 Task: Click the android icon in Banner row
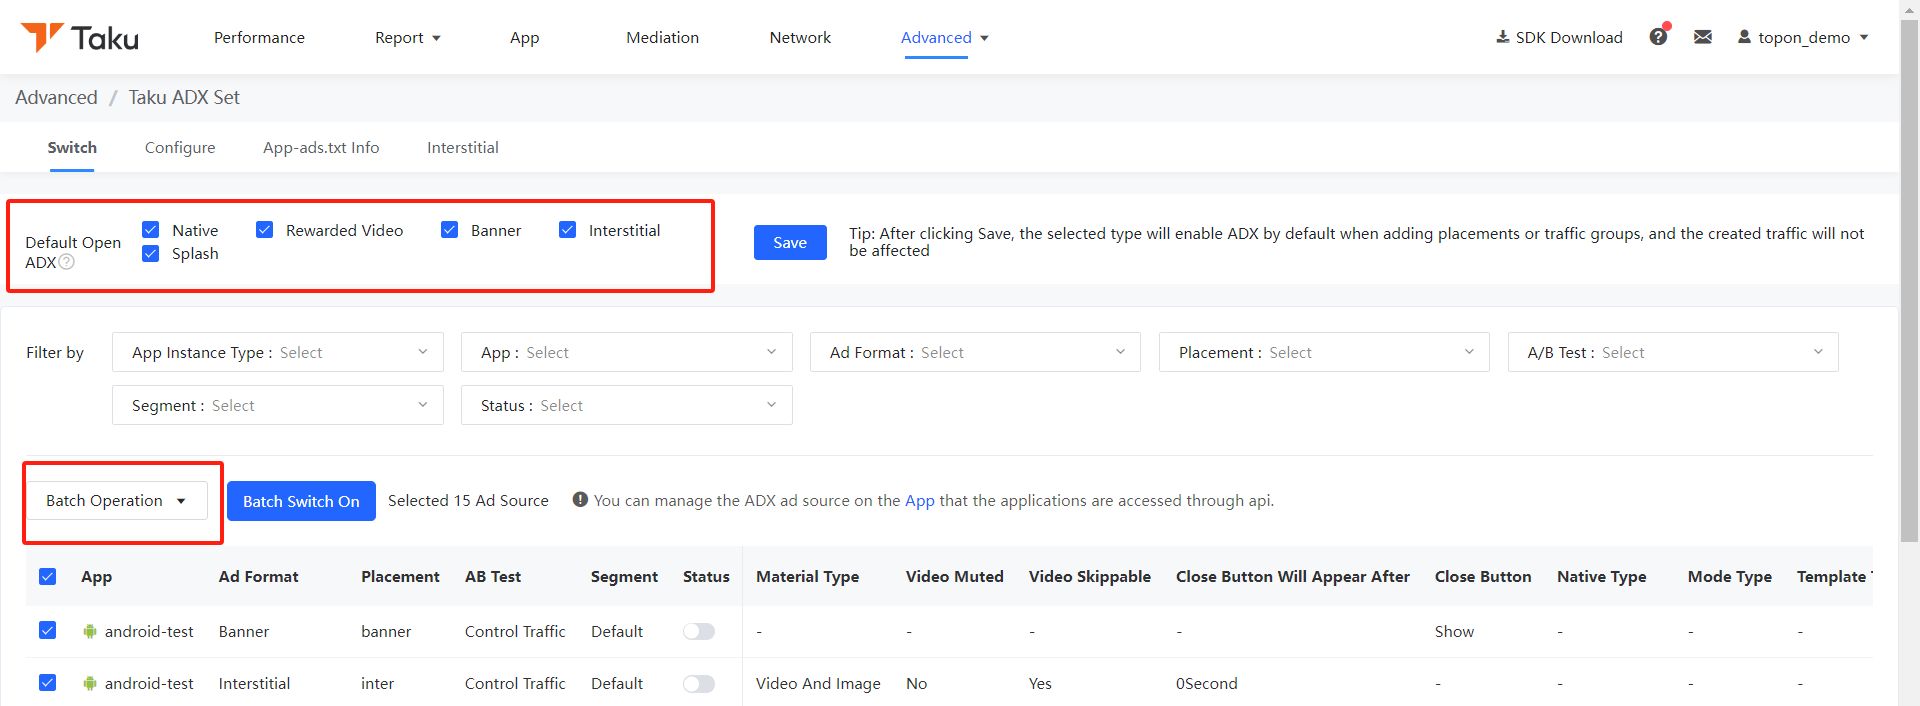[x=90, y=631]
